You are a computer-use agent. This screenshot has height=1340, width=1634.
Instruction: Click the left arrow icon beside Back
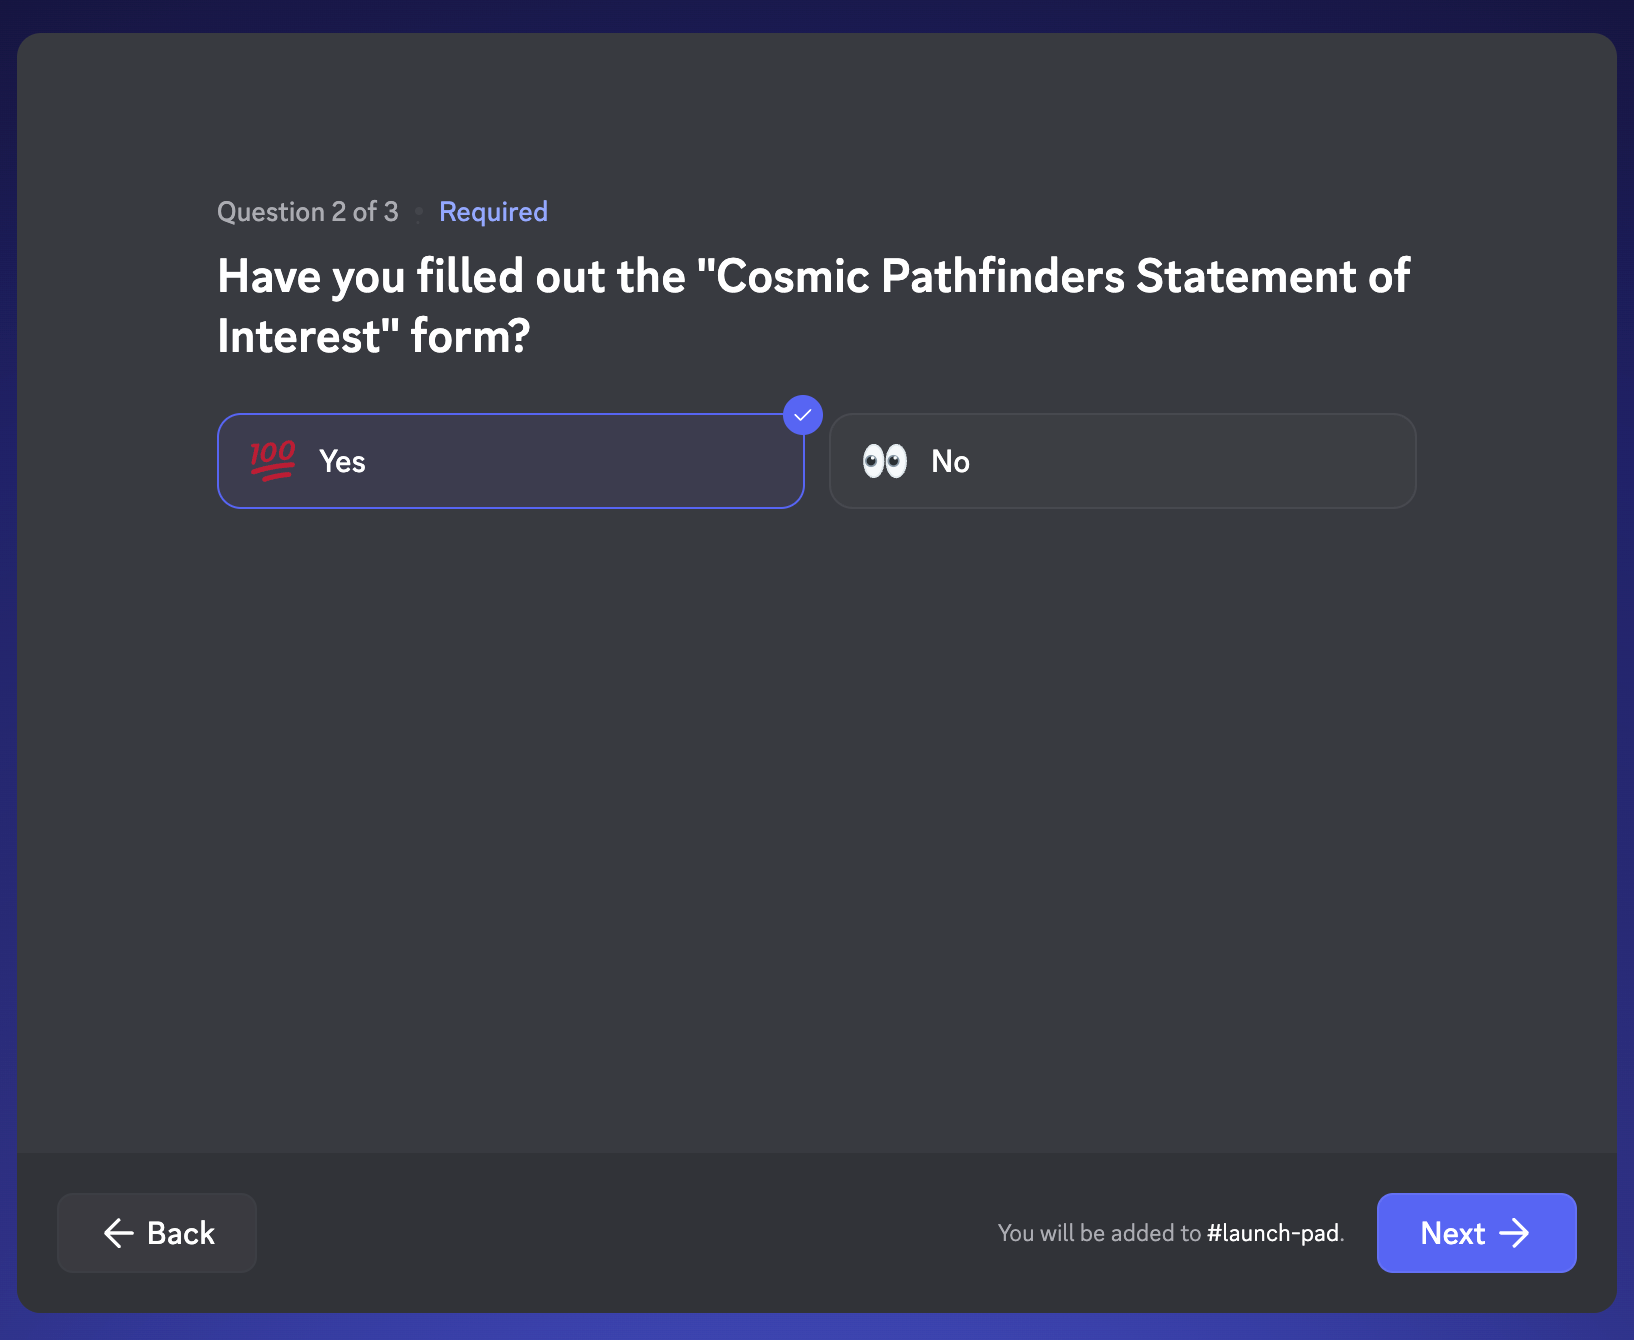tap(119, 1233)
